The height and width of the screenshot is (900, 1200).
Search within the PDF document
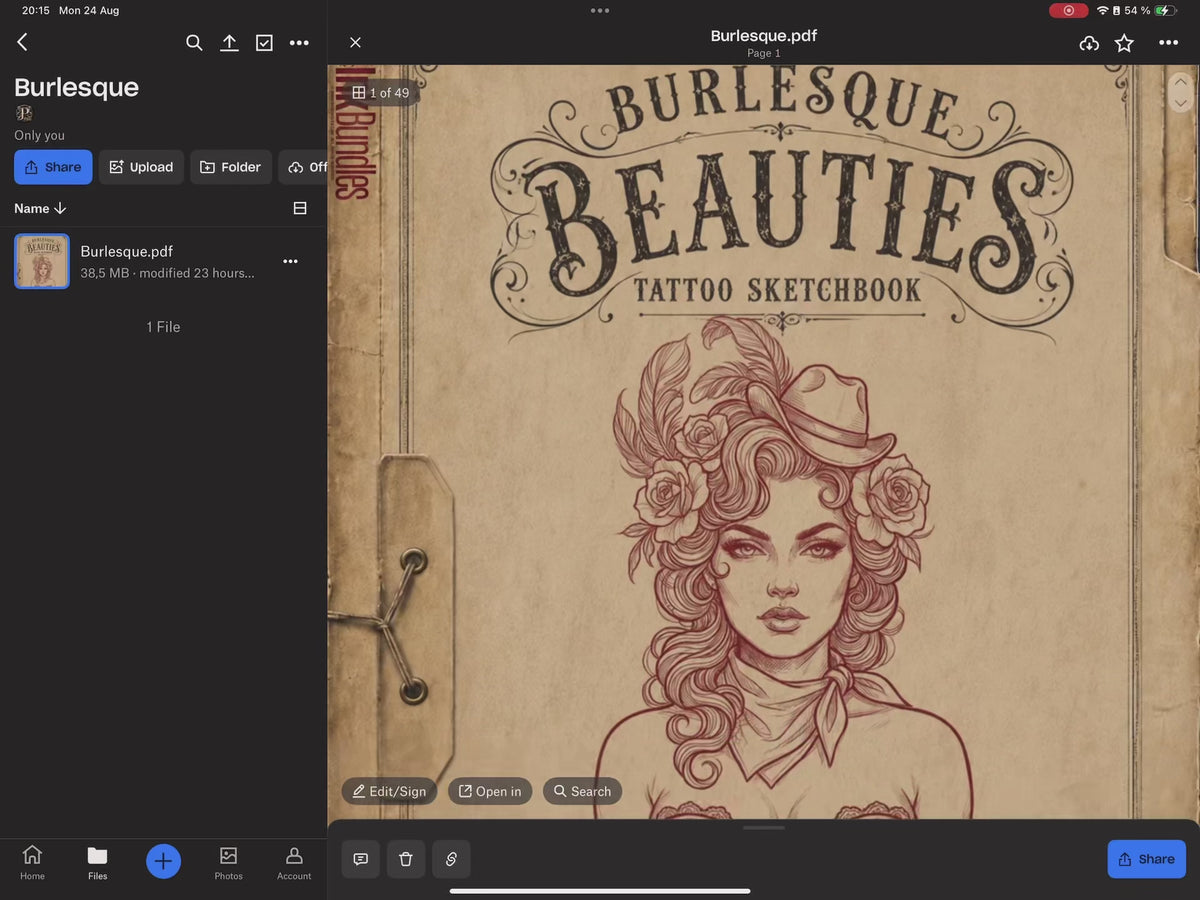click(582, 791)
